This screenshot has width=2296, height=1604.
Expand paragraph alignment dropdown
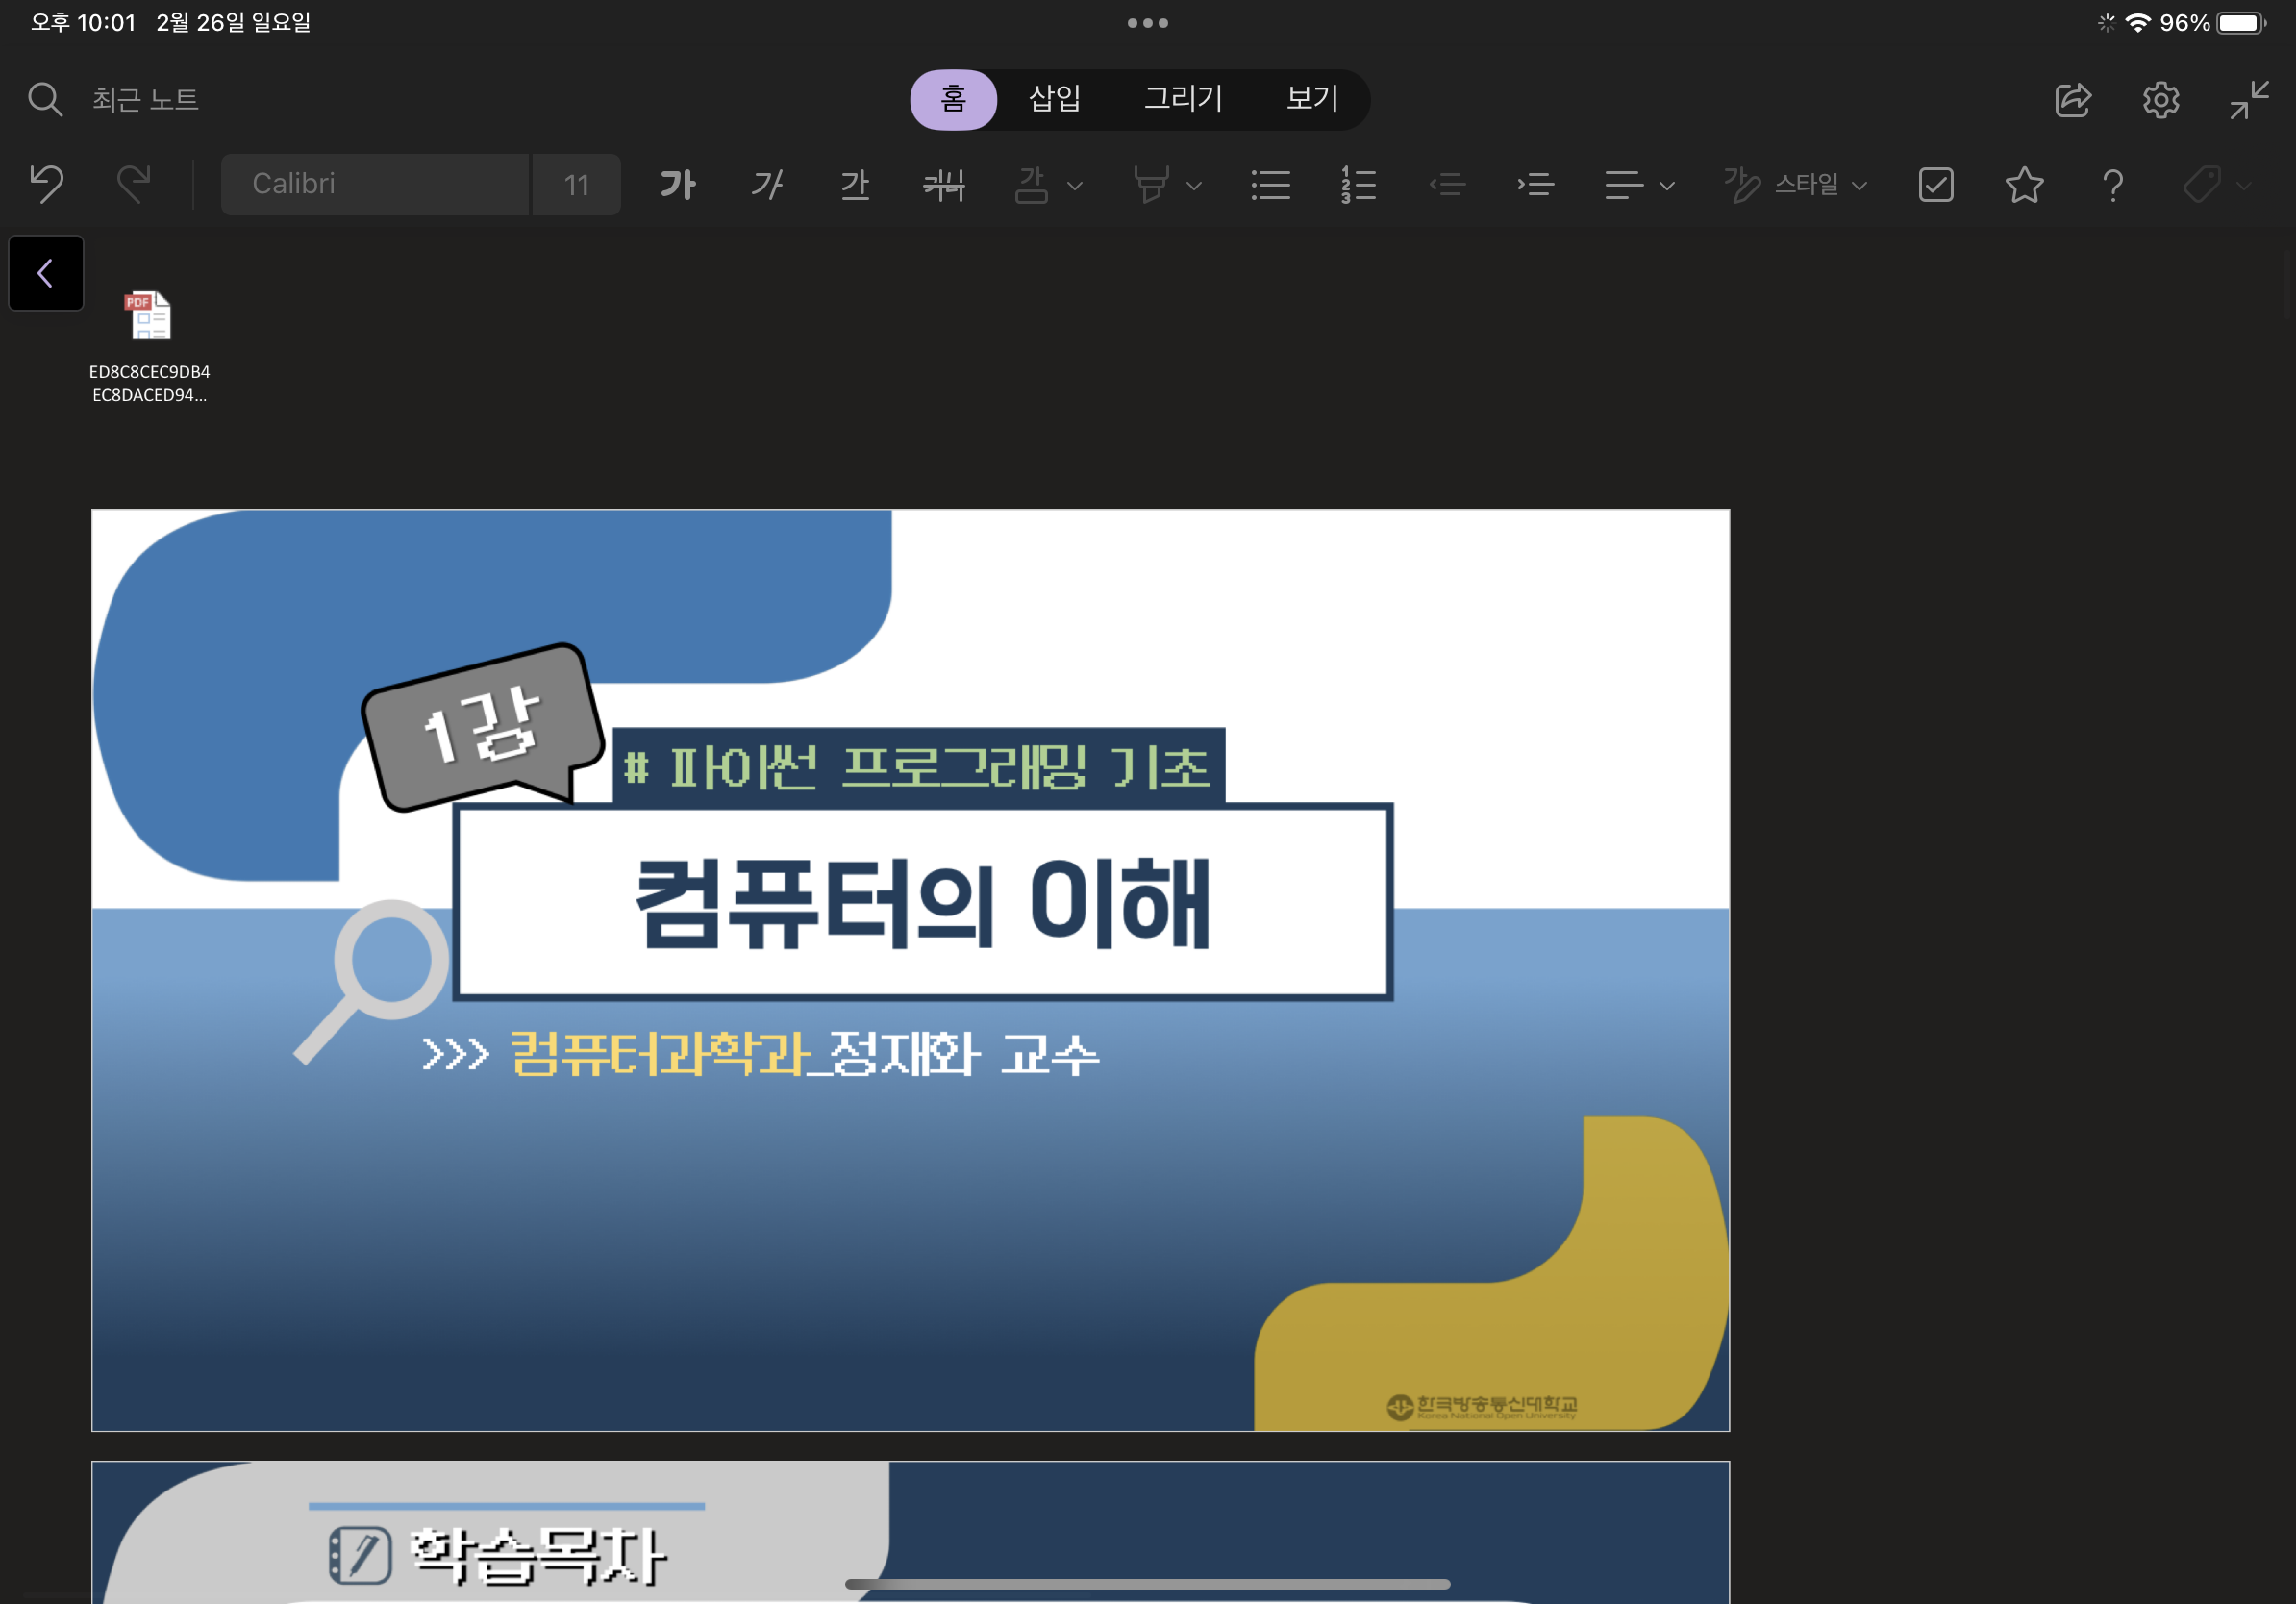click(x=1666, y=185)
